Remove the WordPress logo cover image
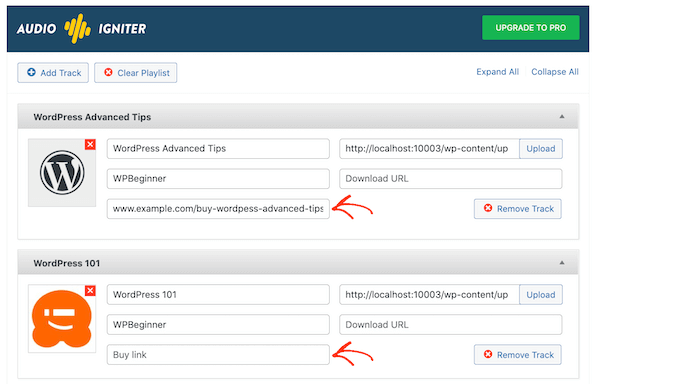 (x=90, y=144)
